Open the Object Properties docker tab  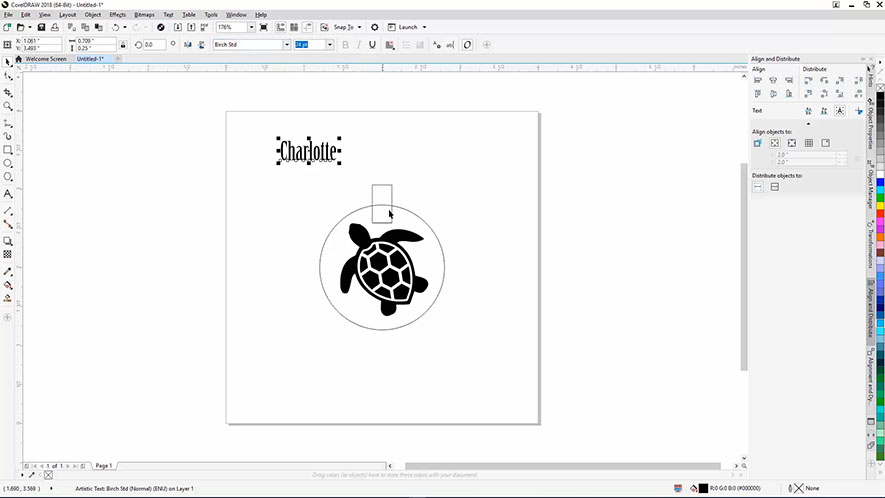pyautogui.click(x=870, y=125)
